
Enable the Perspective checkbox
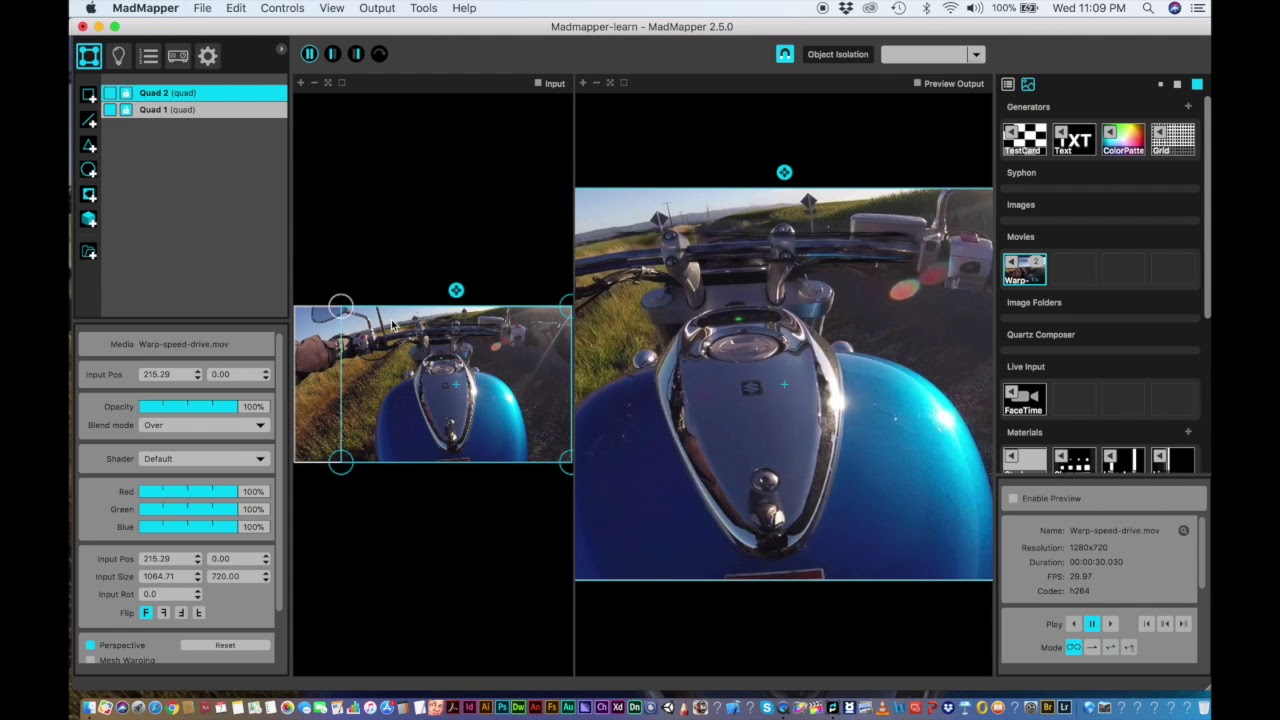coord(91,645)
